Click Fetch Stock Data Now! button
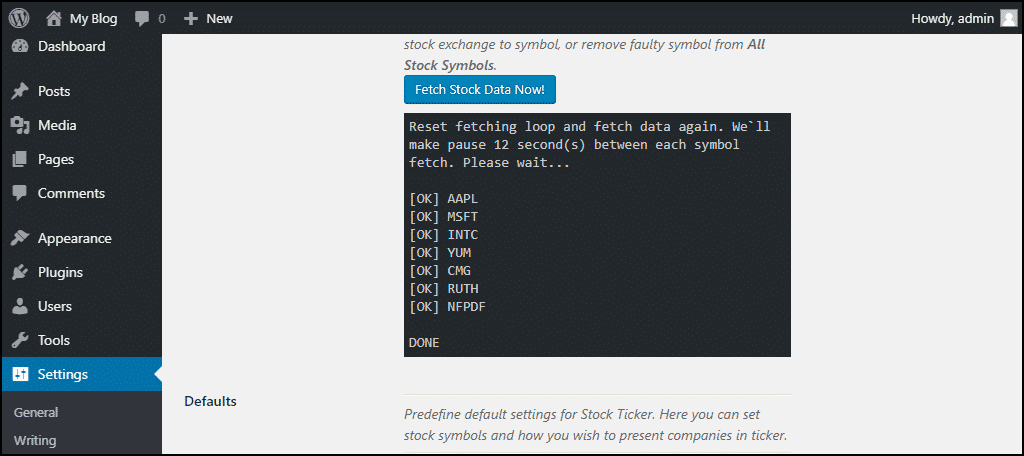Screen dimensions: 1024x456 480,90
